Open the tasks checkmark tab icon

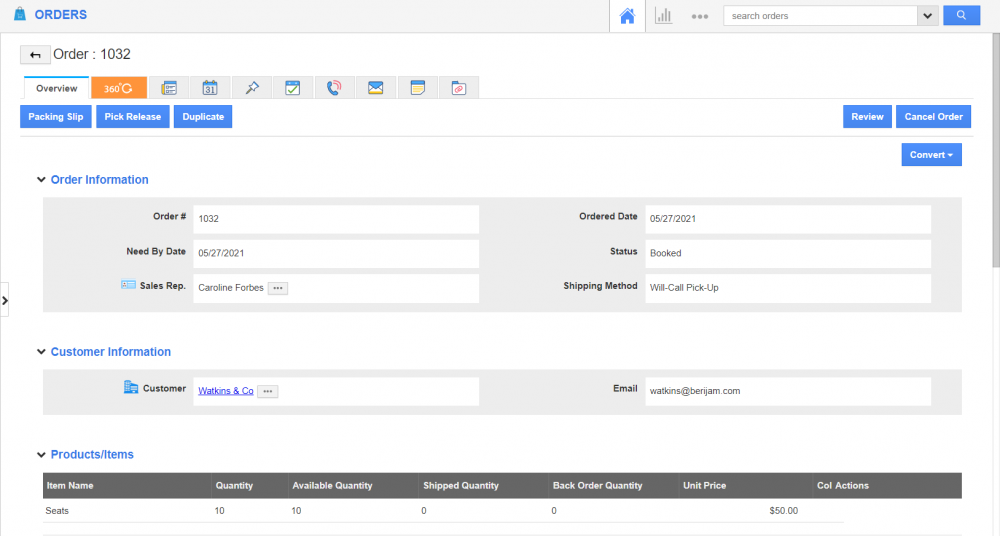(x=293, y=88)
